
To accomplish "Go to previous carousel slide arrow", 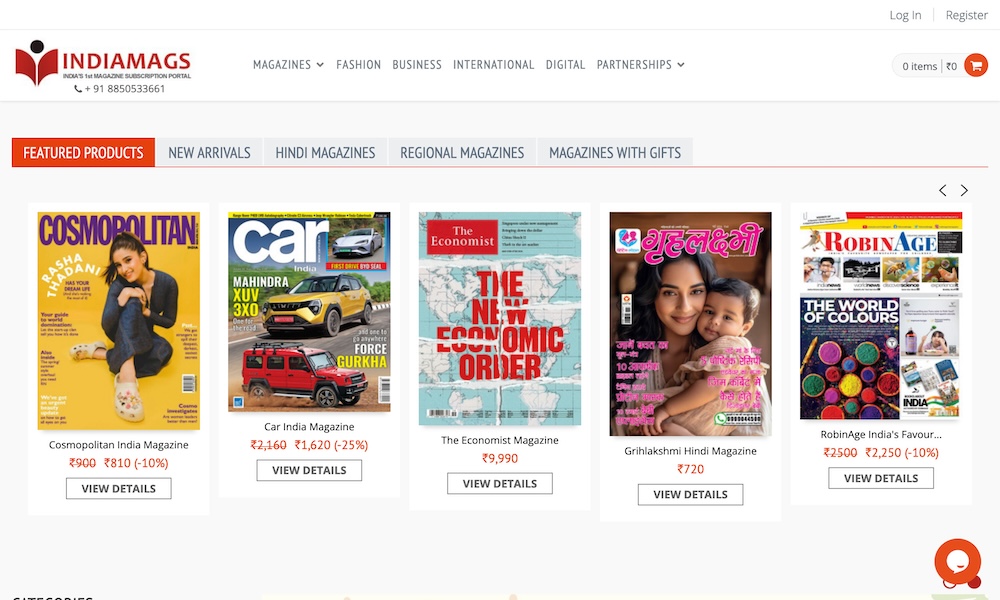I will pyautogui.click(x=943, y=190).
